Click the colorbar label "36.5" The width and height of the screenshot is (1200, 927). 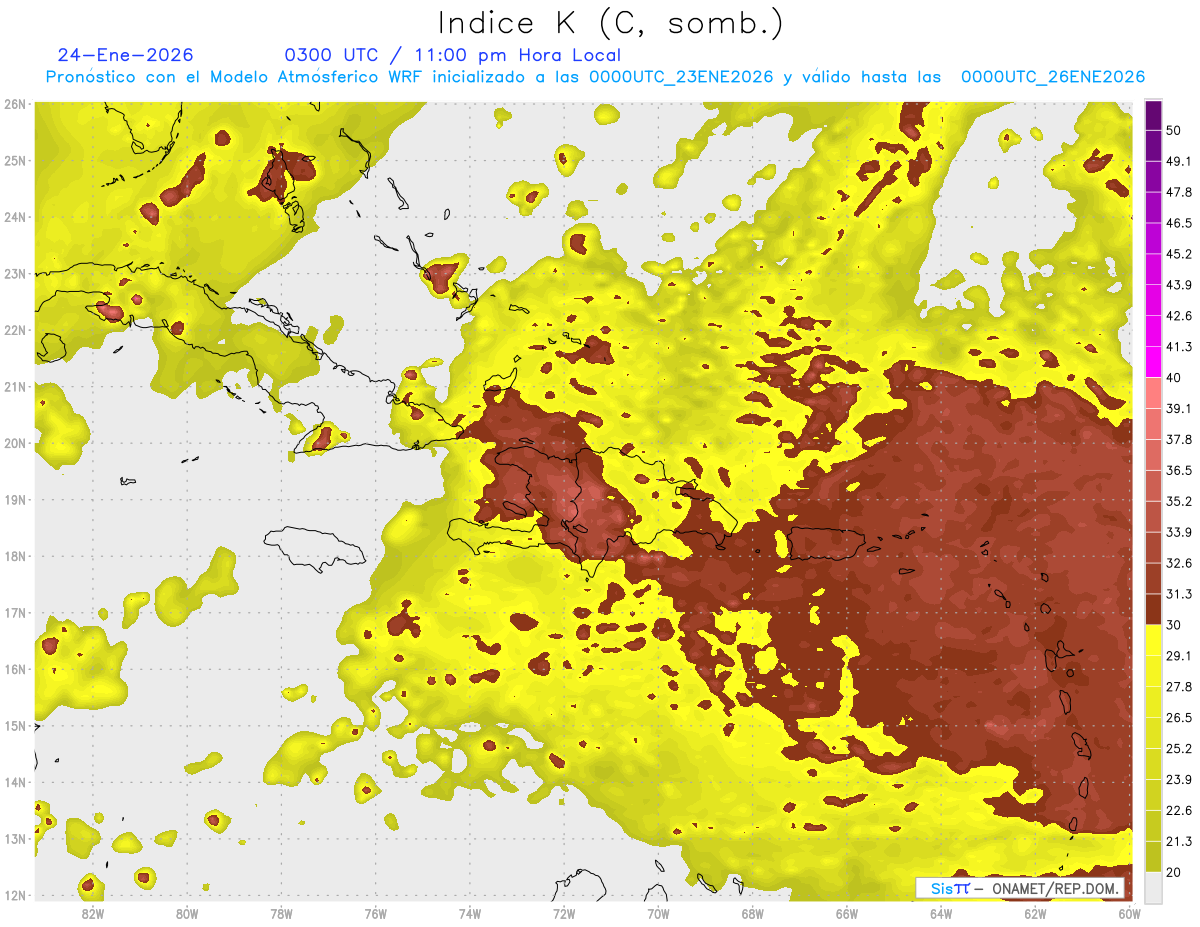click(1179, 471)
